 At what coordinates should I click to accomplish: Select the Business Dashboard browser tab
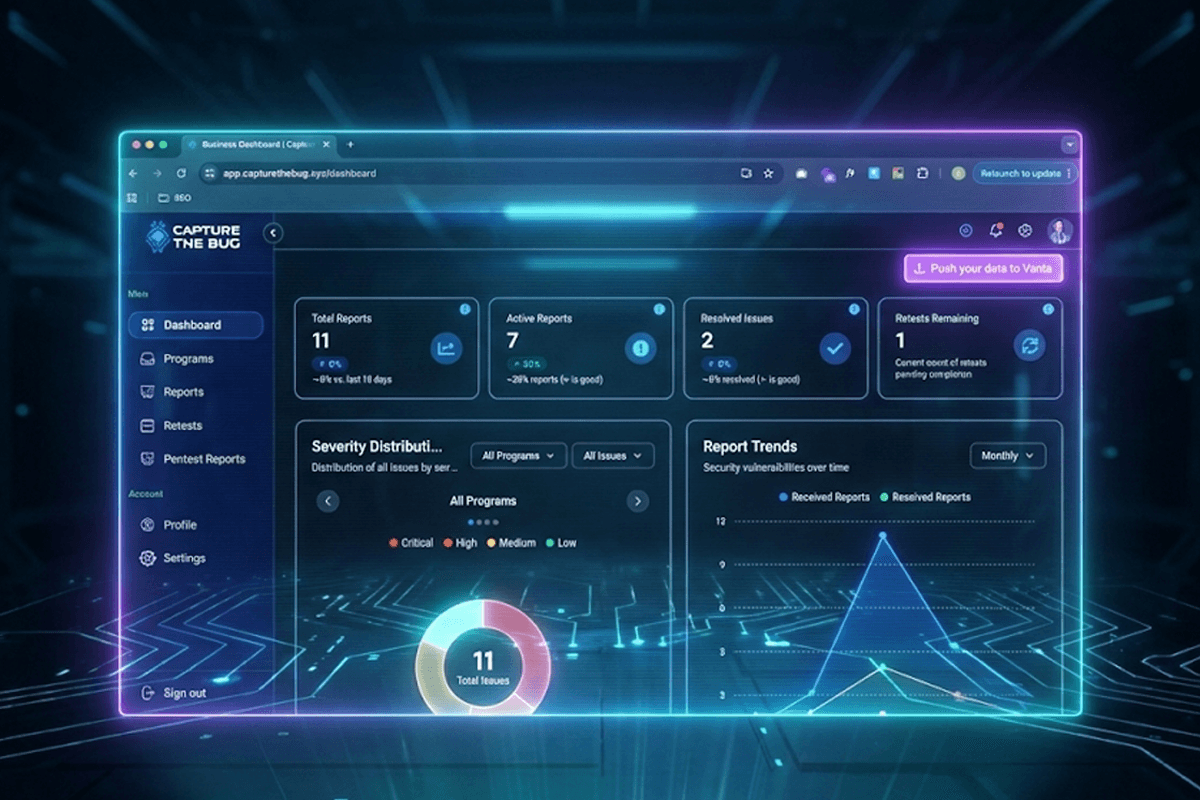(x=258, y=145)
